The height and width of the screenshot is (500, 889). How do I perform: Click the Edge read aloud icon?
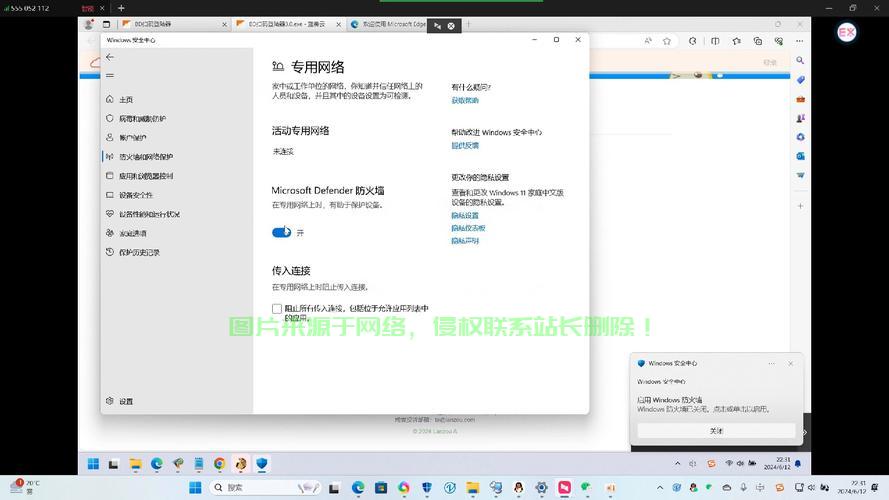(647, 41)
